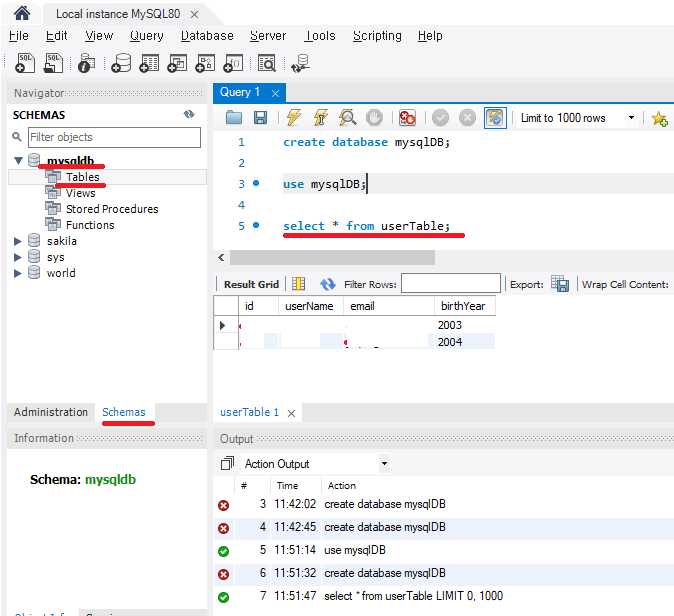Go to the Home screen tab icon

pos(22,13)
